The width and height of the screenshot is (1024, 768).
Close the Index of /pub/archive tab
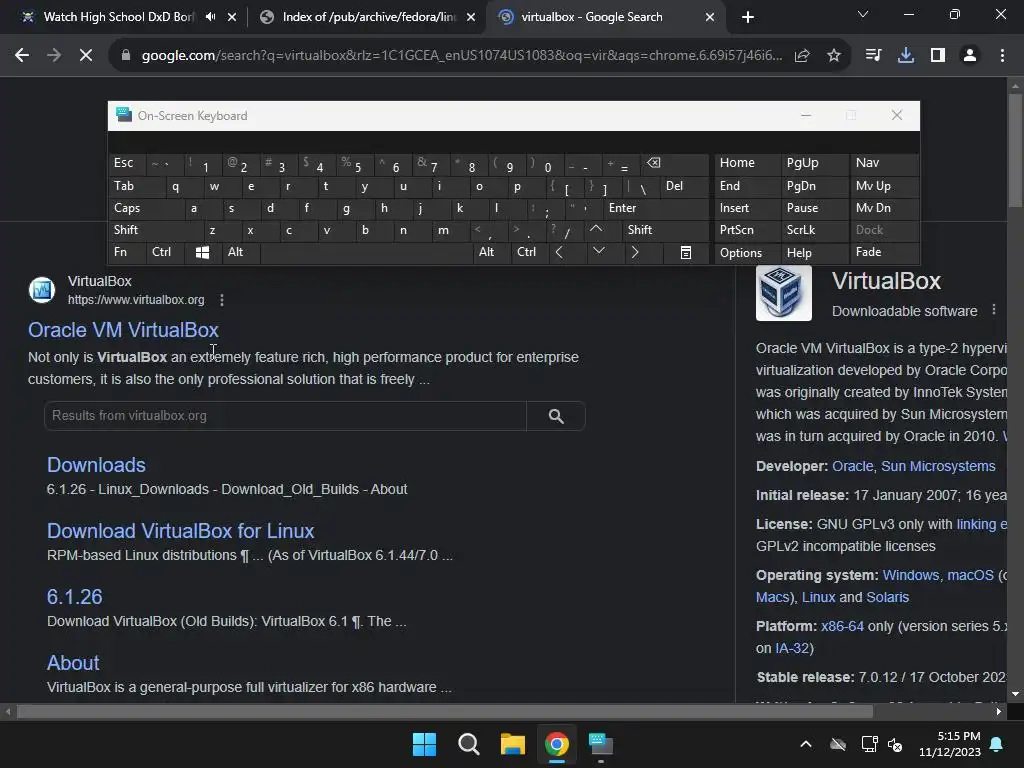tap(471, 18)
